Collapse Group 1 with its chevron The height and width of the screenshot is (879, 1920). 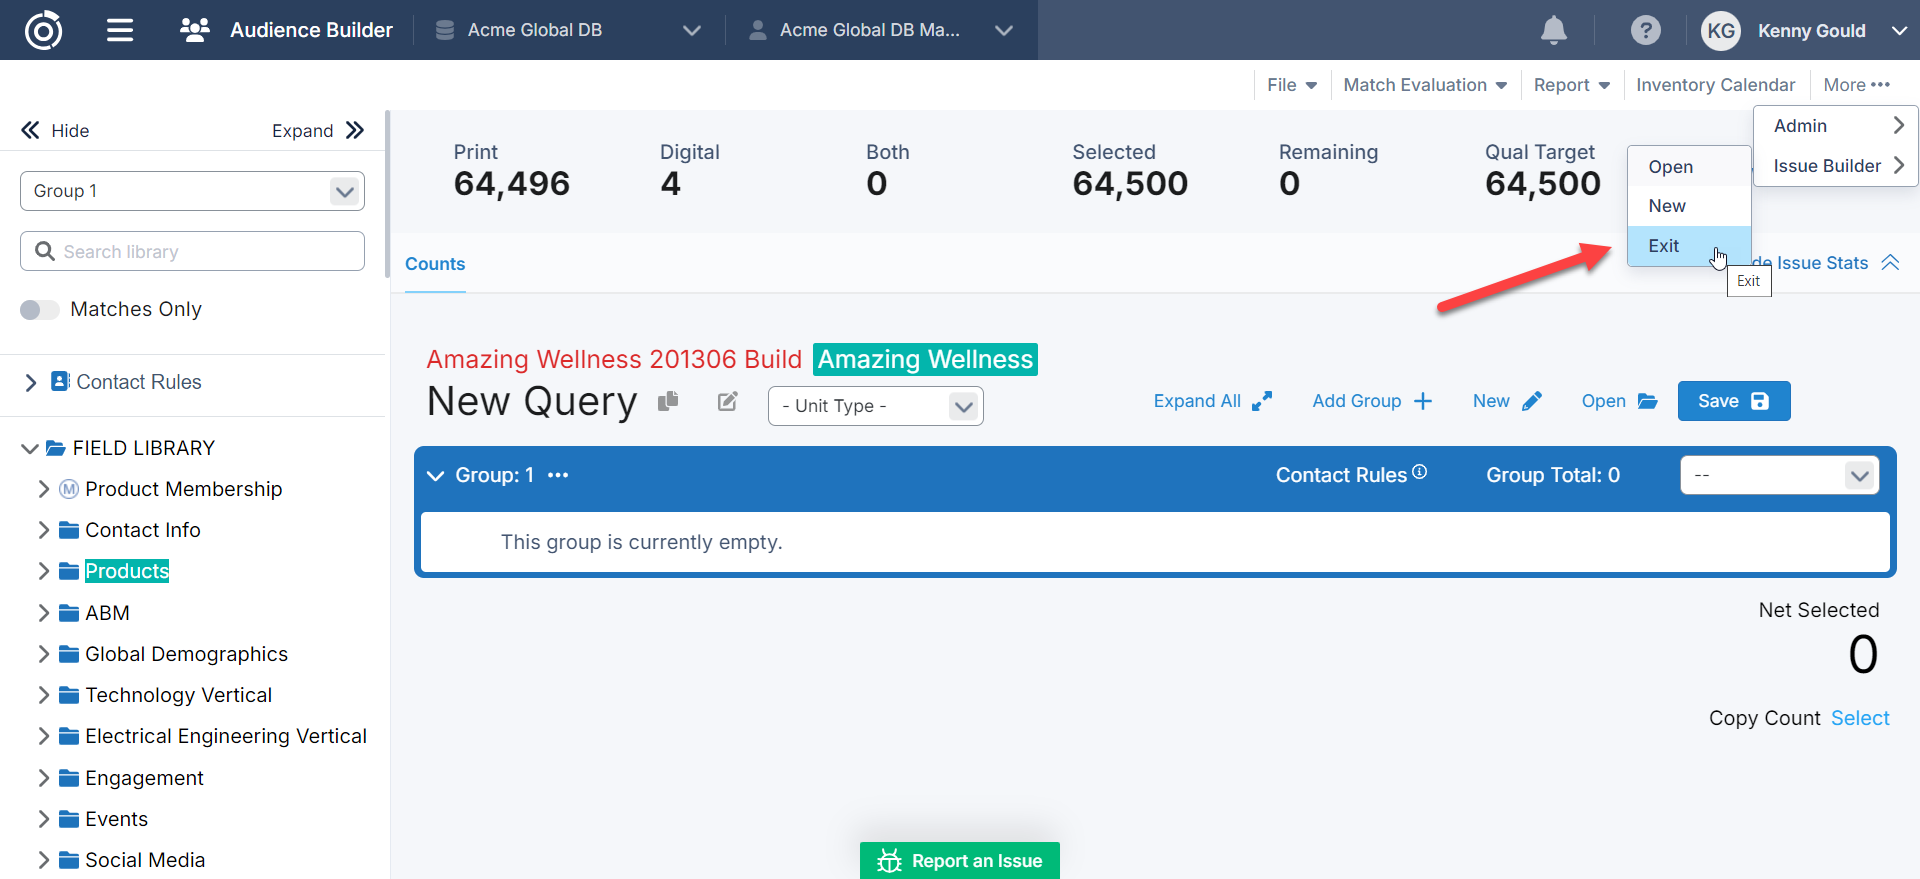click(435, 476)
